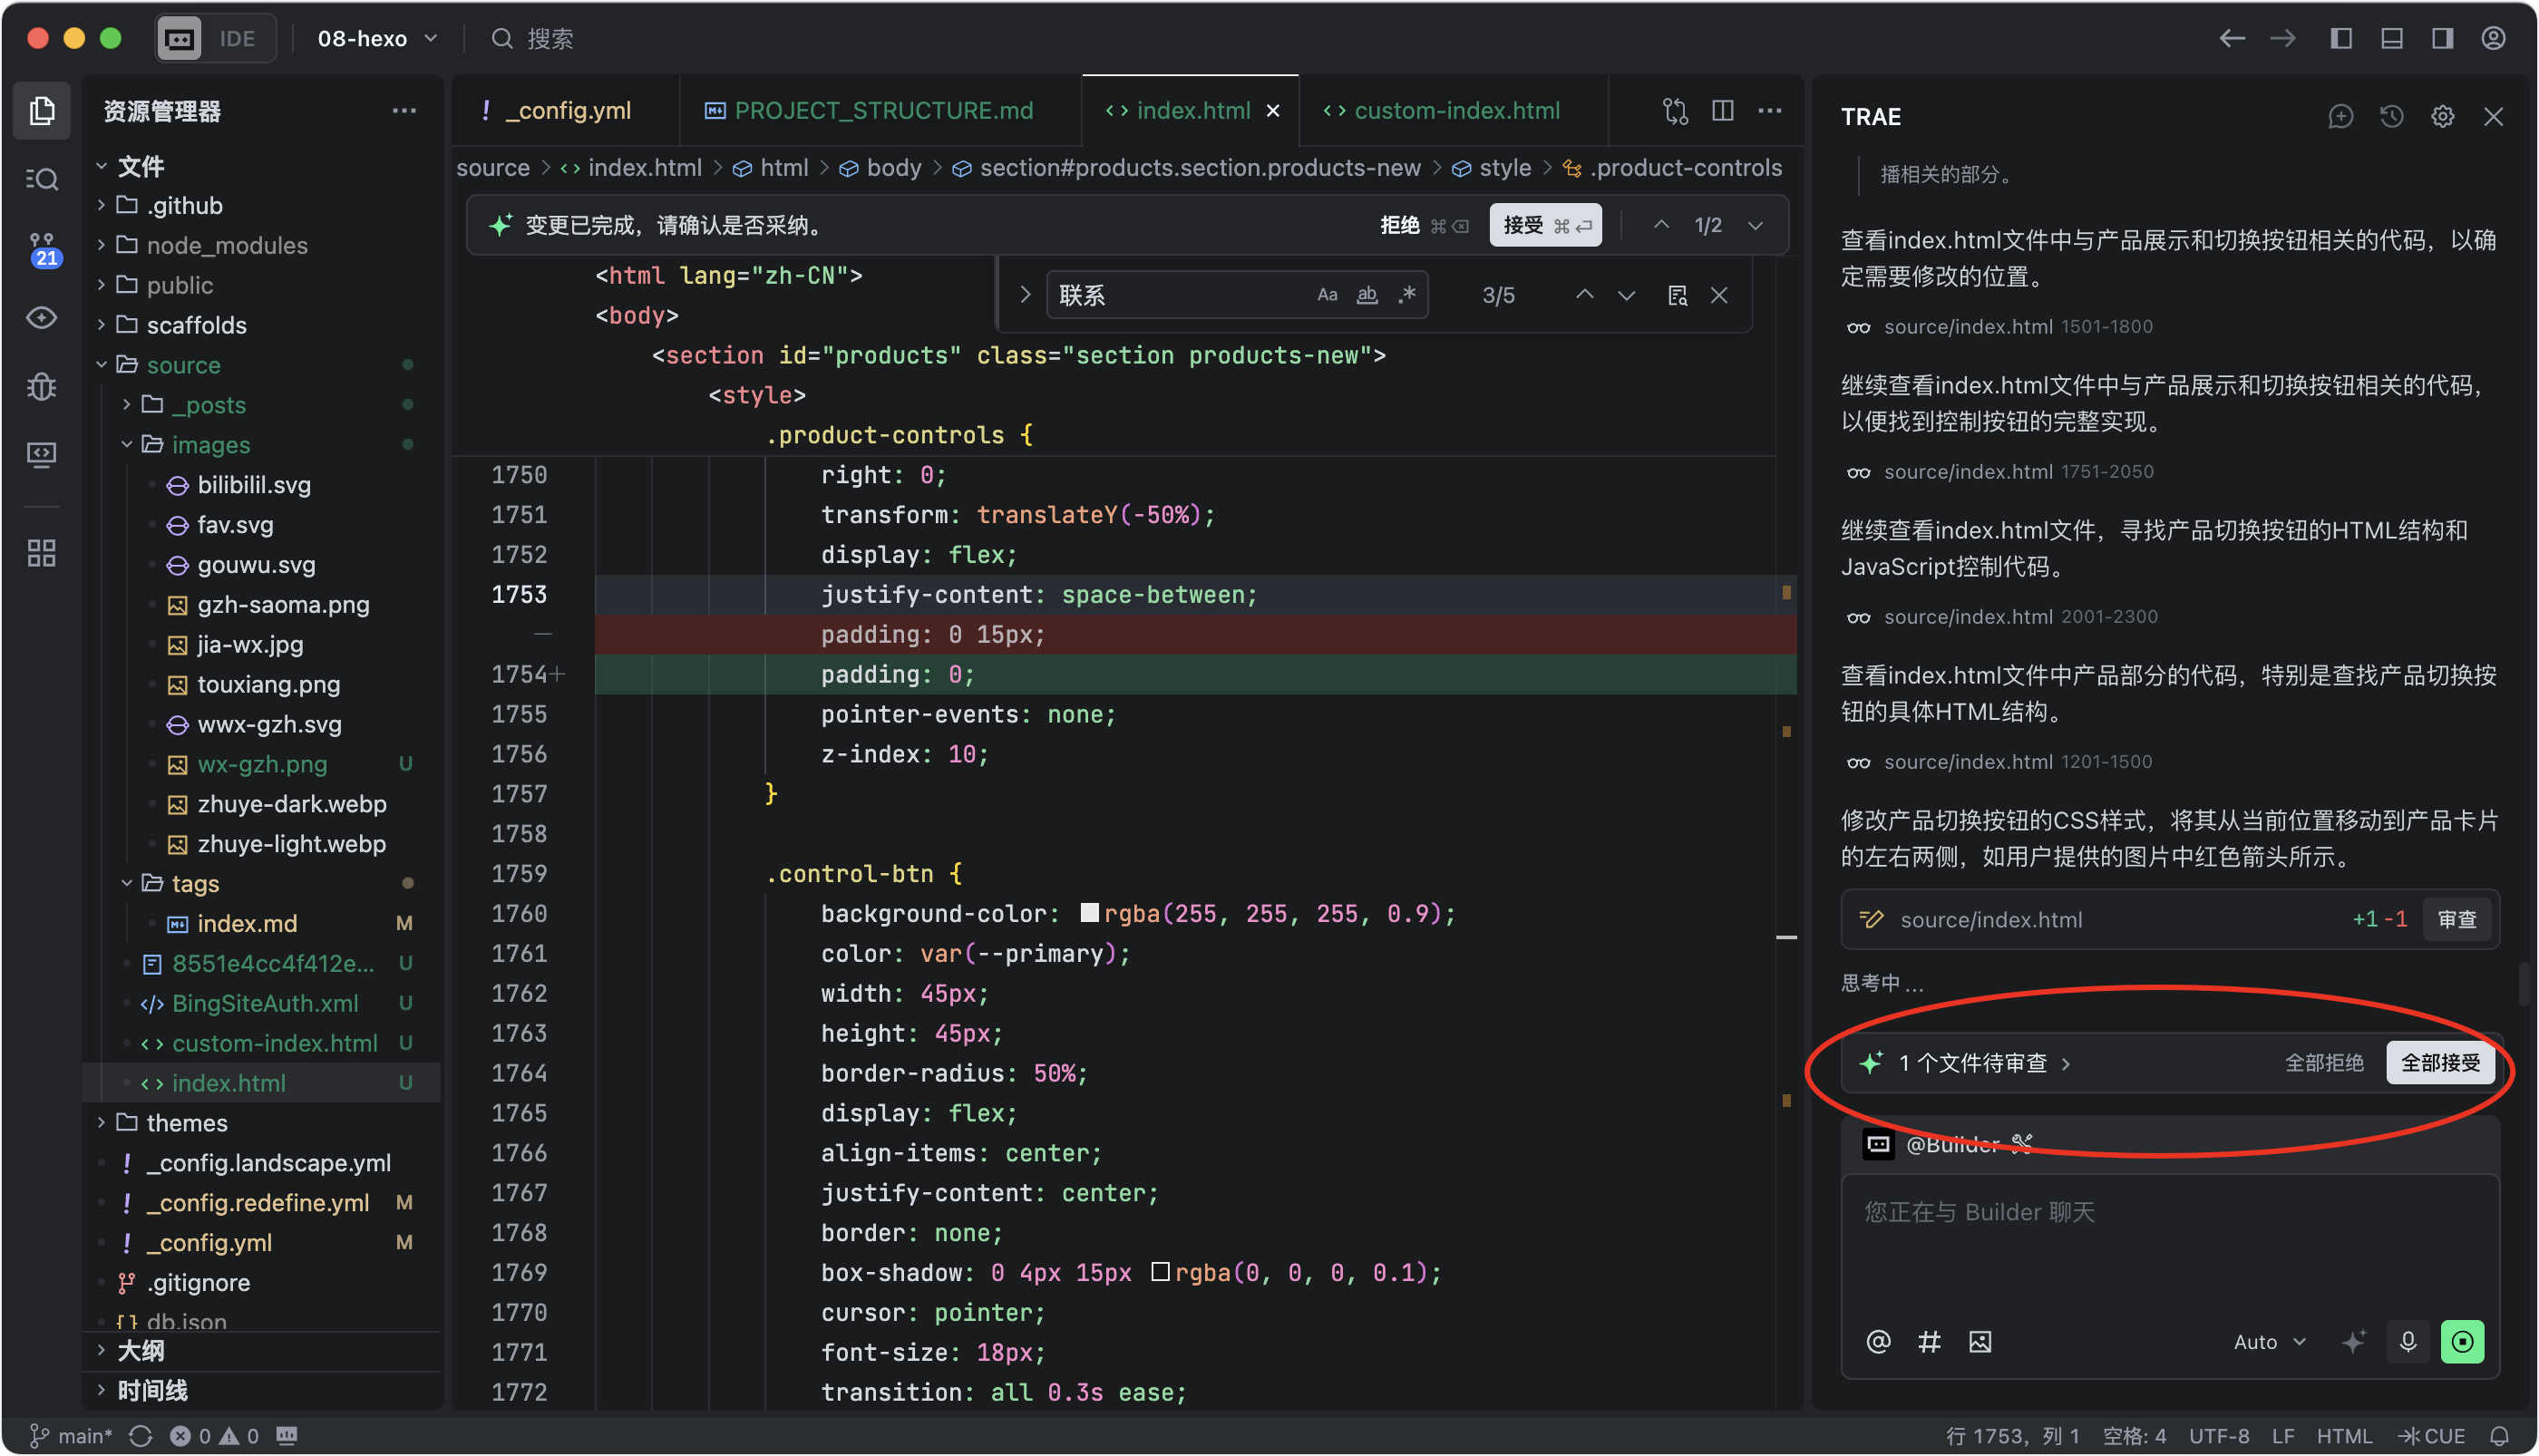
Task: Click the 全部接受 accept all button
Action: pyautogui.click(x=2440, y=1062)
